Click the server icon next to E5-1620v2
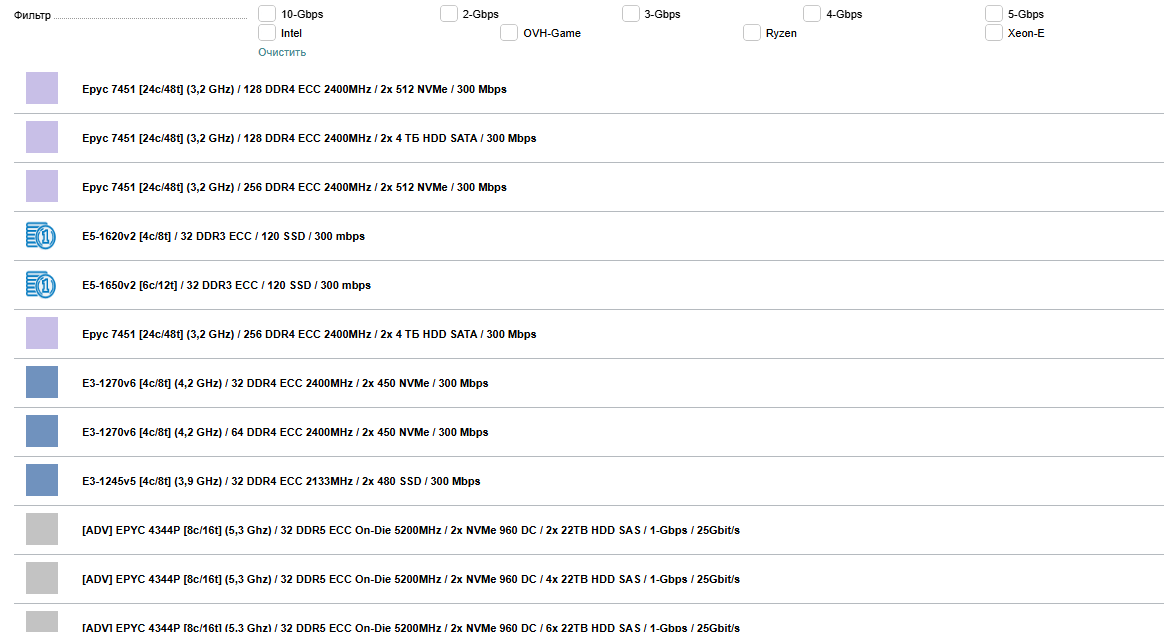 click(42, 235)
